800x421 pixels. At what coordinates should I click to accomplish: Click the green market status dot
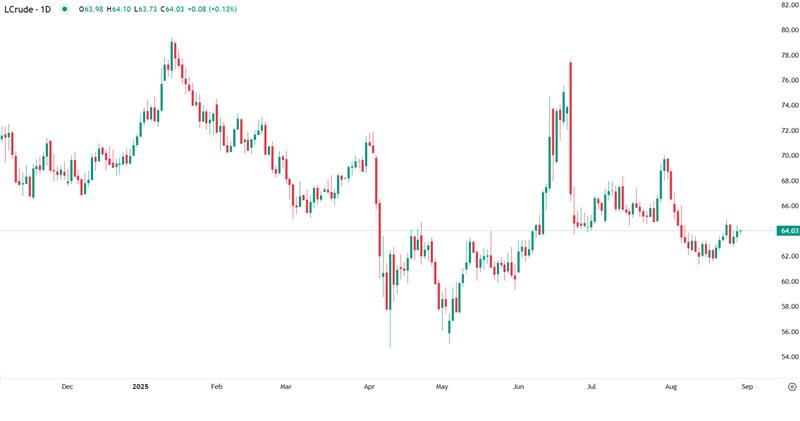(65, 8)
